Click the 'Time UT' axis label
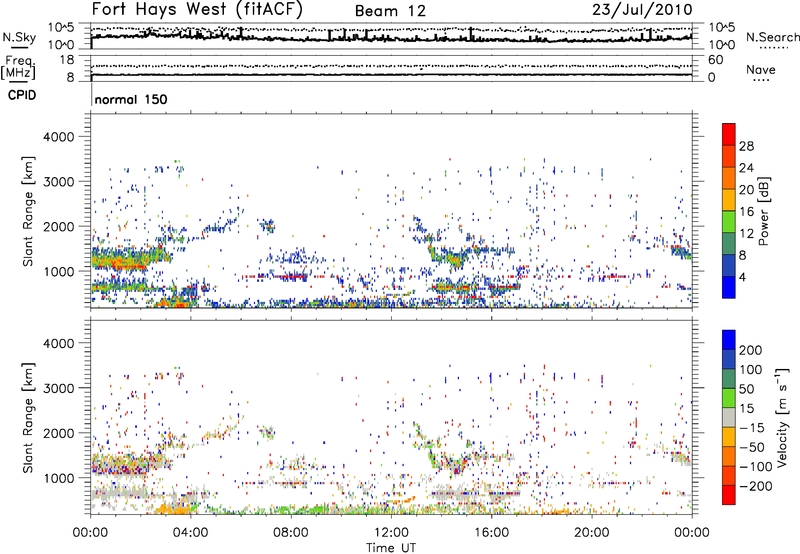The image size is (800, 554). point(391,548)
